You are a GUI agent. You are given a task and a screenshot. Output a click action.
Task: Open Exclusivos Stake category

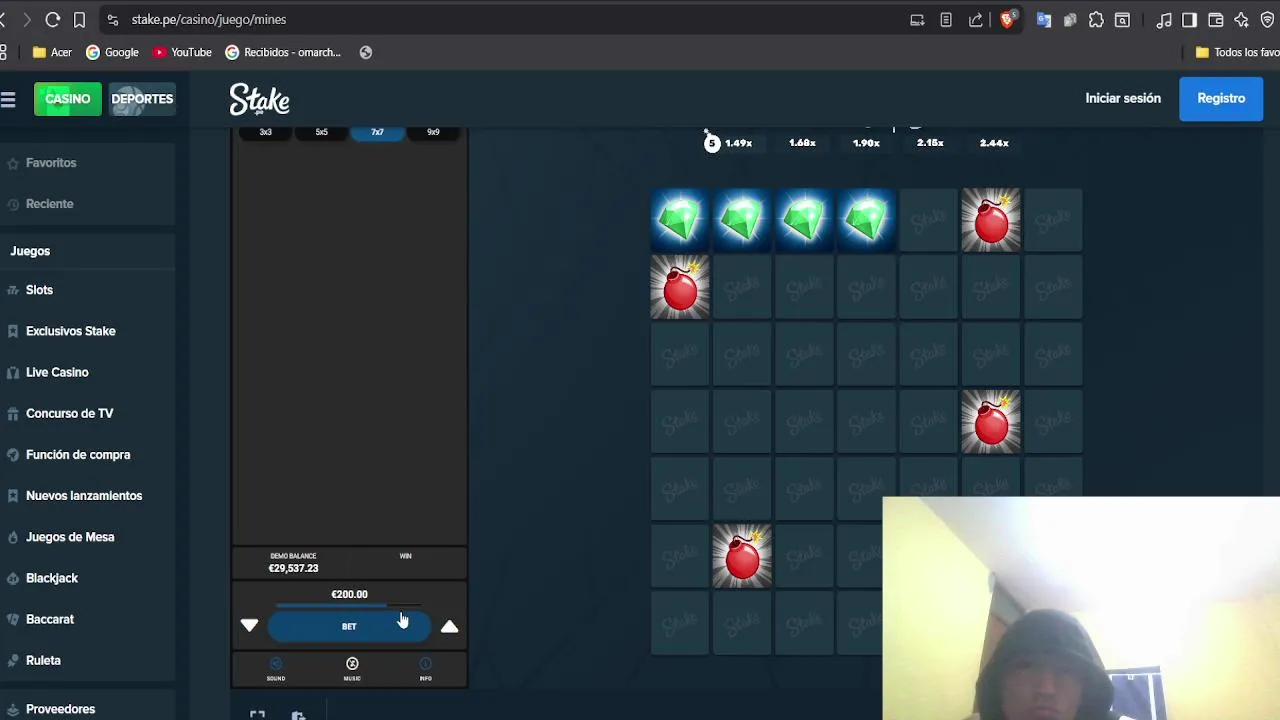(x=70, y=331)
